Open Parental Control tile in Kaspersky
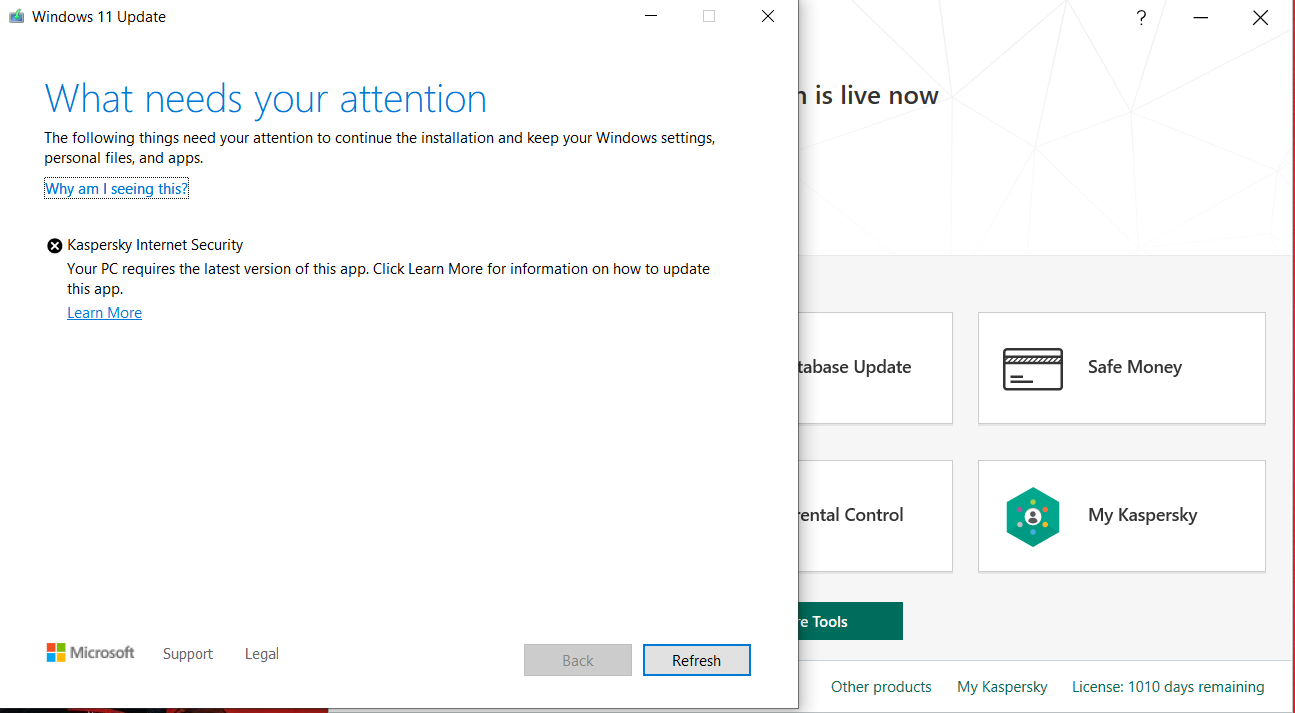 tap(875, 516)
